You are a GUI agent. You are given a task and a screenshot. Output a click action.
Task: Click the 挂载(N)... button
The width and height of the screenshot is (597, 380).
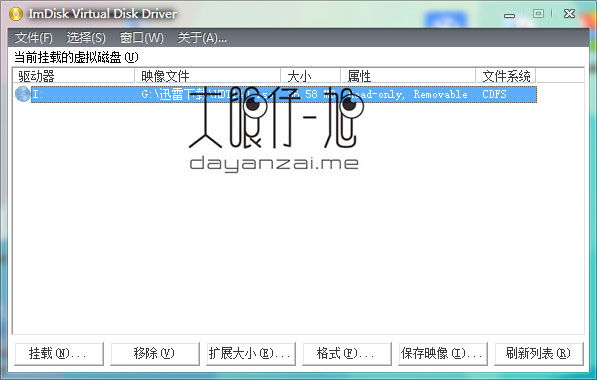[x=59, y=354]
